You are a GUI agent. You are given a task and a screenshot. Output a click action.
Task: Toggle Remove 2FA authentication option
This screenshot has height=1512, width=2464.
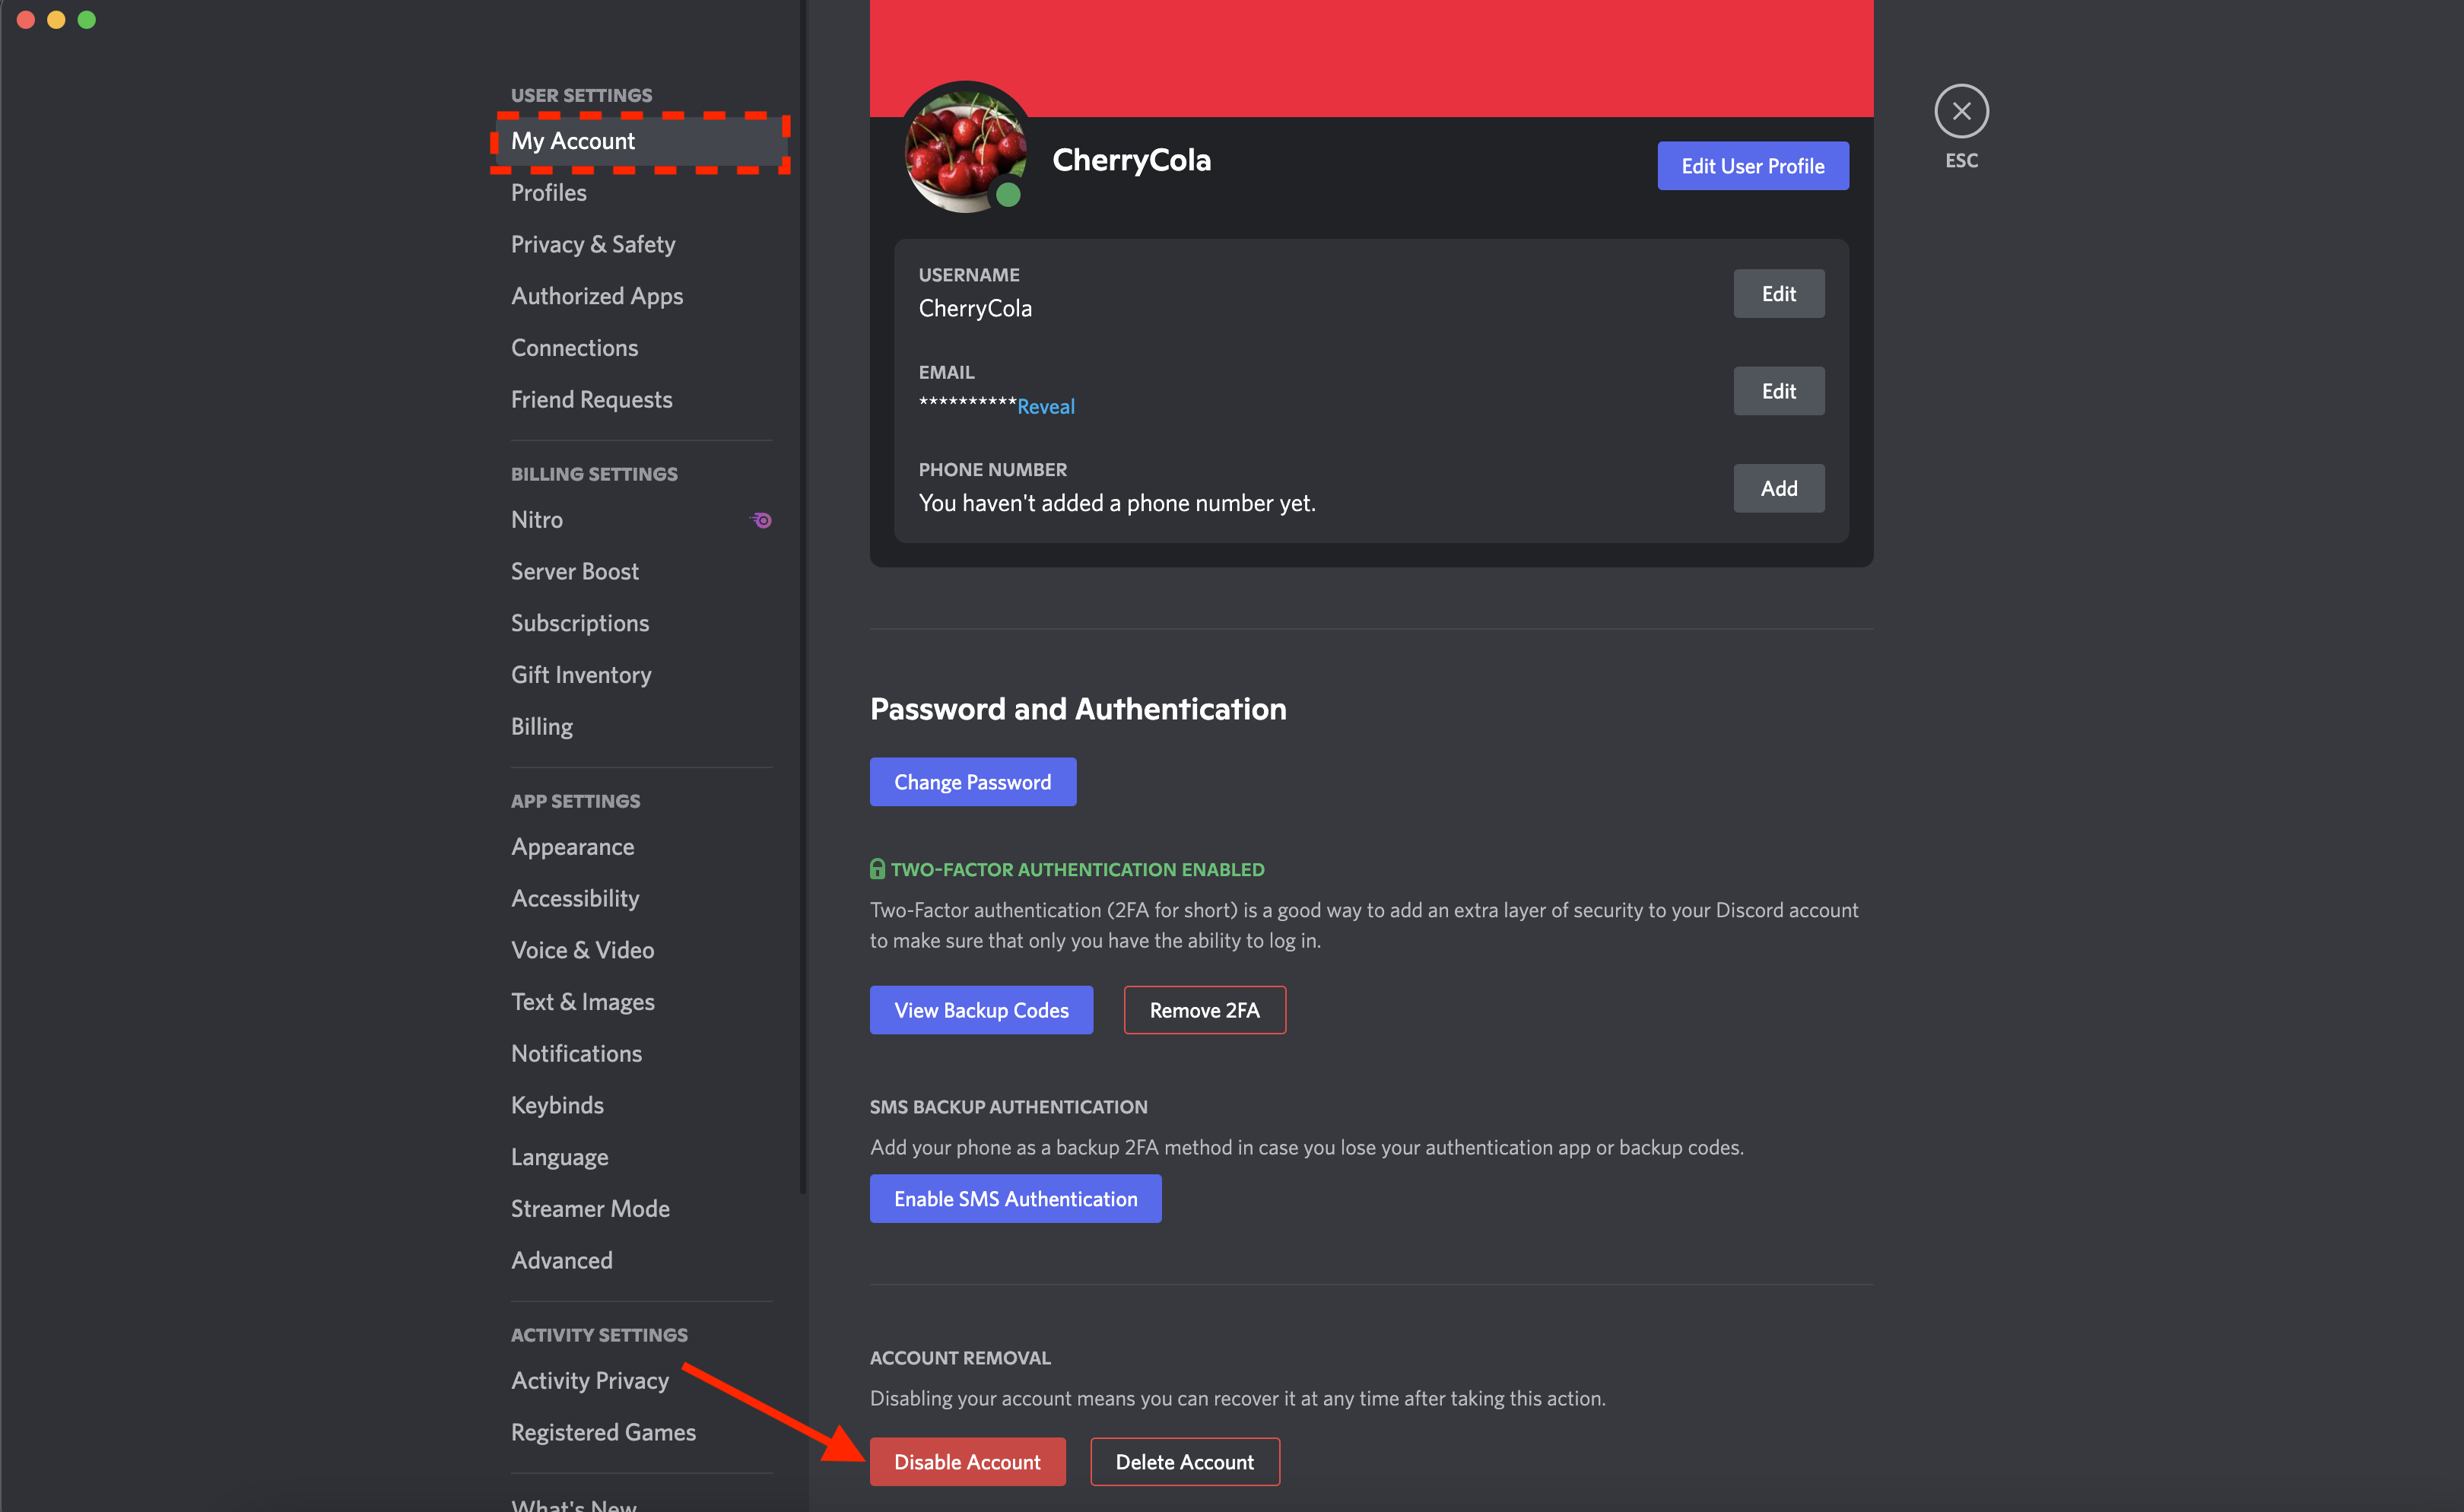(x=1204, y=1010)
